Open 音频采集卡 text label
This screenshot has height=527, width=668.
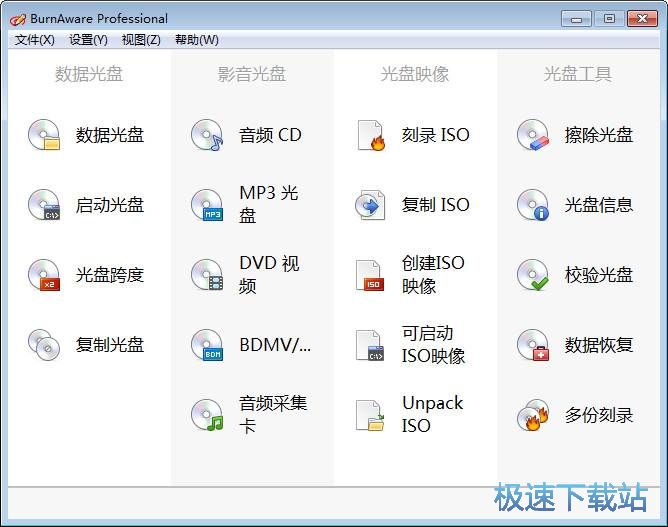(x=273, y=414)
